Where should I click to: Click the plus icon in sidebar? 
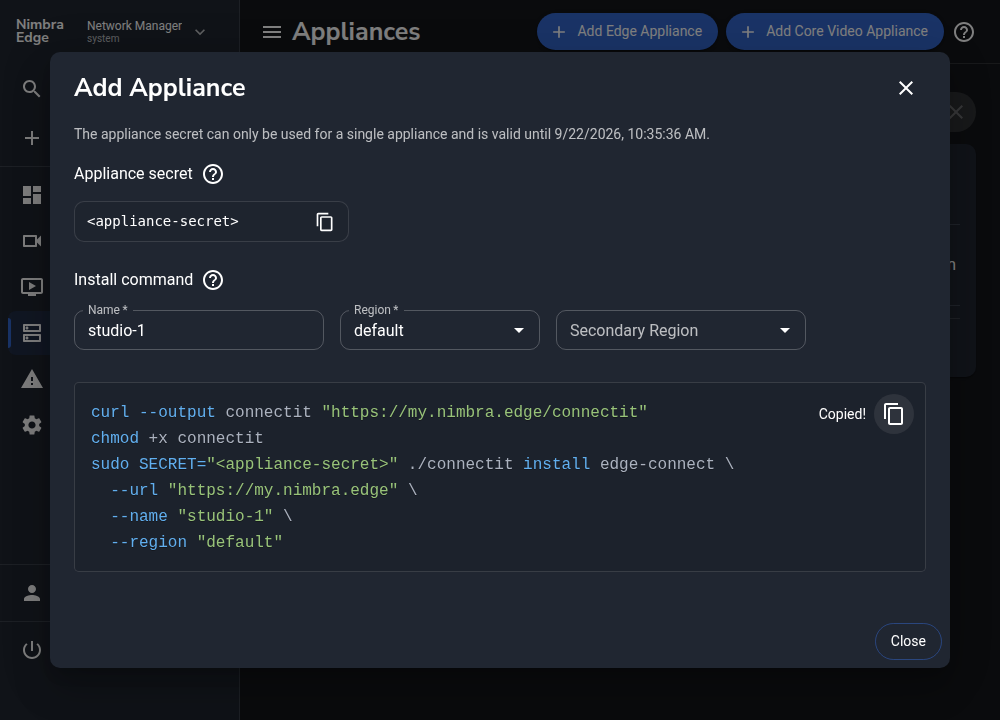click(x=31, y=138)
